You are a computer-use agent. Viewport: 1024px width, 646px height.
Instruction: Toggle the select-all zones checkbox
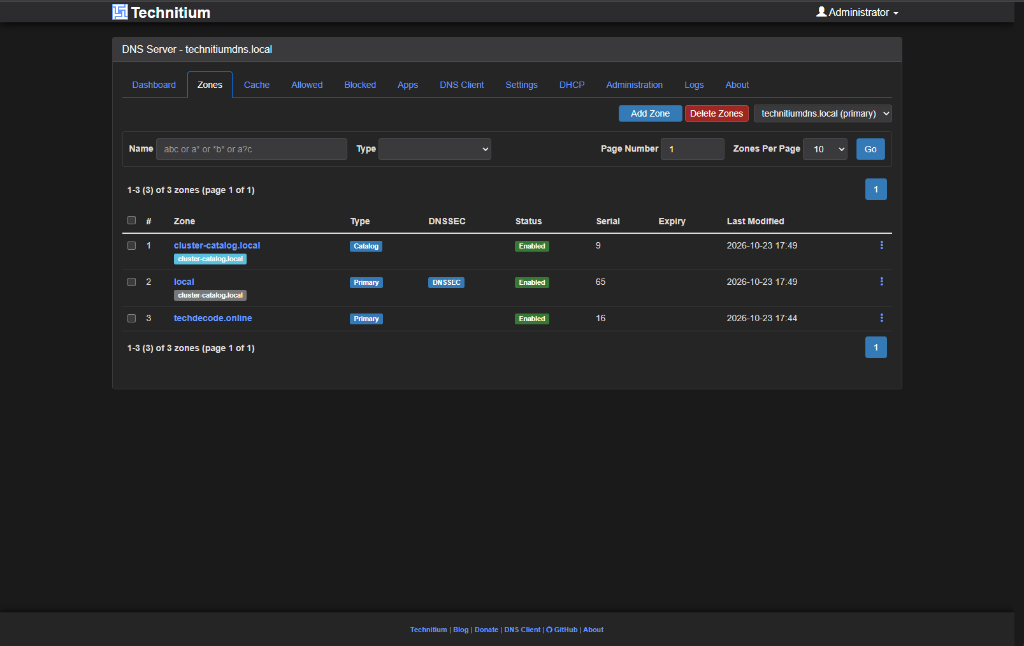pos(131,221)
